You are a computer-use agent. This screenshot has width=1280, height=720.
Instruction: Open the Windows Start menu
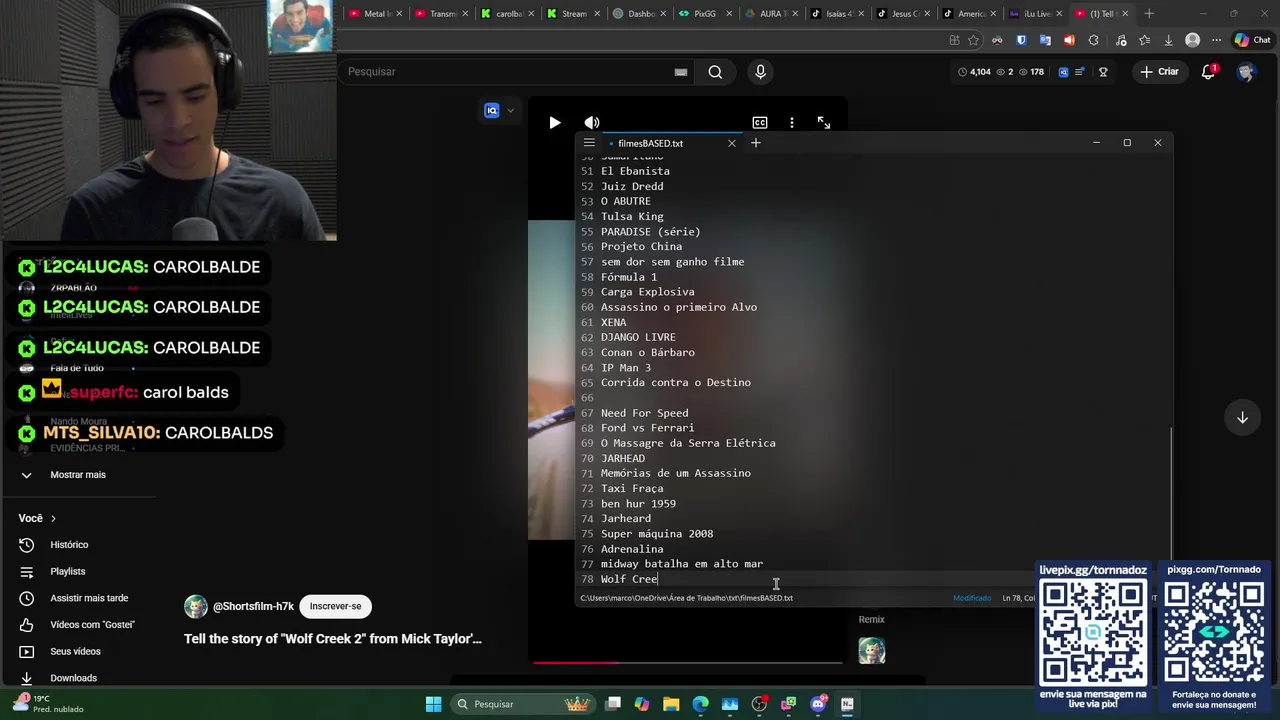(433, 704)
